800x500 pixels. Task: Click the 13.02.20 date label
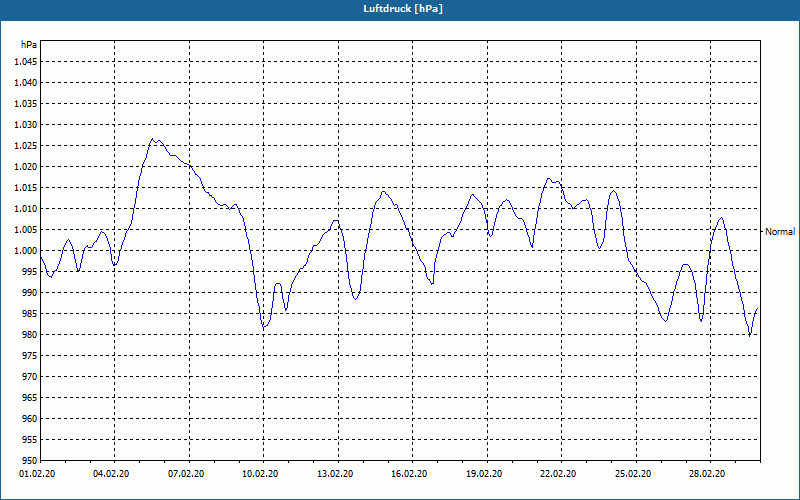(334, 474)
